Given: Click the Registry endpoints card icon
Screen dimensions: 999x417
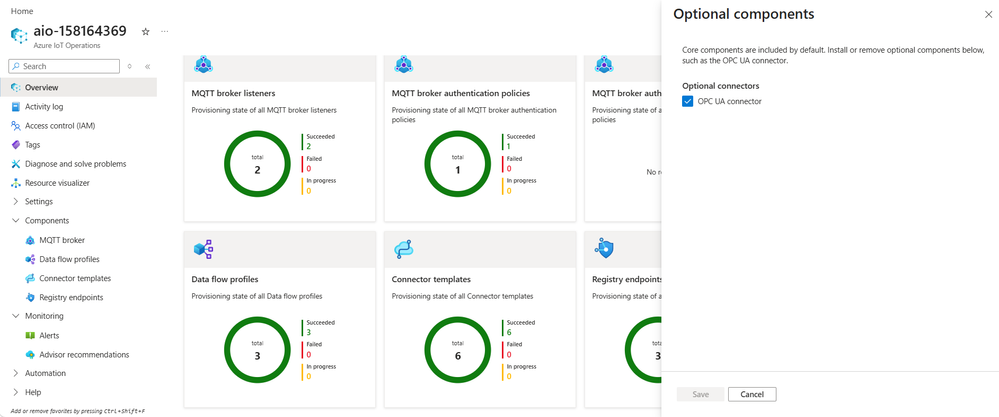Looking at the screenshot, I should point(603,247).
